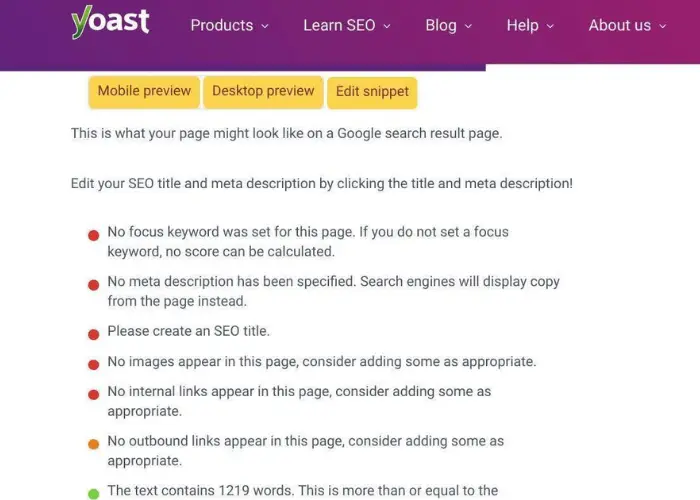
Task: Click the Yoast logo
Action: coord(110,22)
